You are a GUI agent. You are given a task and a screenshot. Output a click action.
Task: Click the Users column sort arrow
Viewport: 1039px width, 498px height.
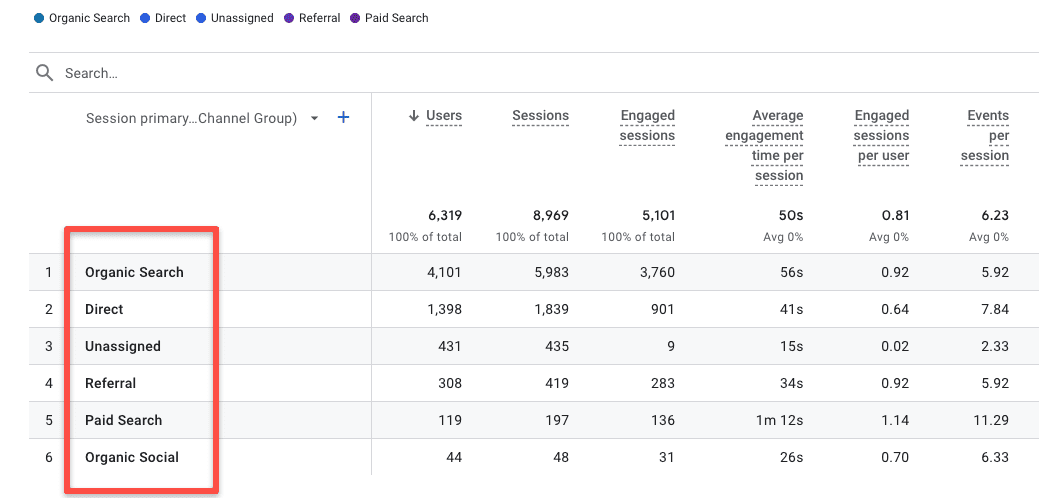pyautogui.click(x=413, y=116)
